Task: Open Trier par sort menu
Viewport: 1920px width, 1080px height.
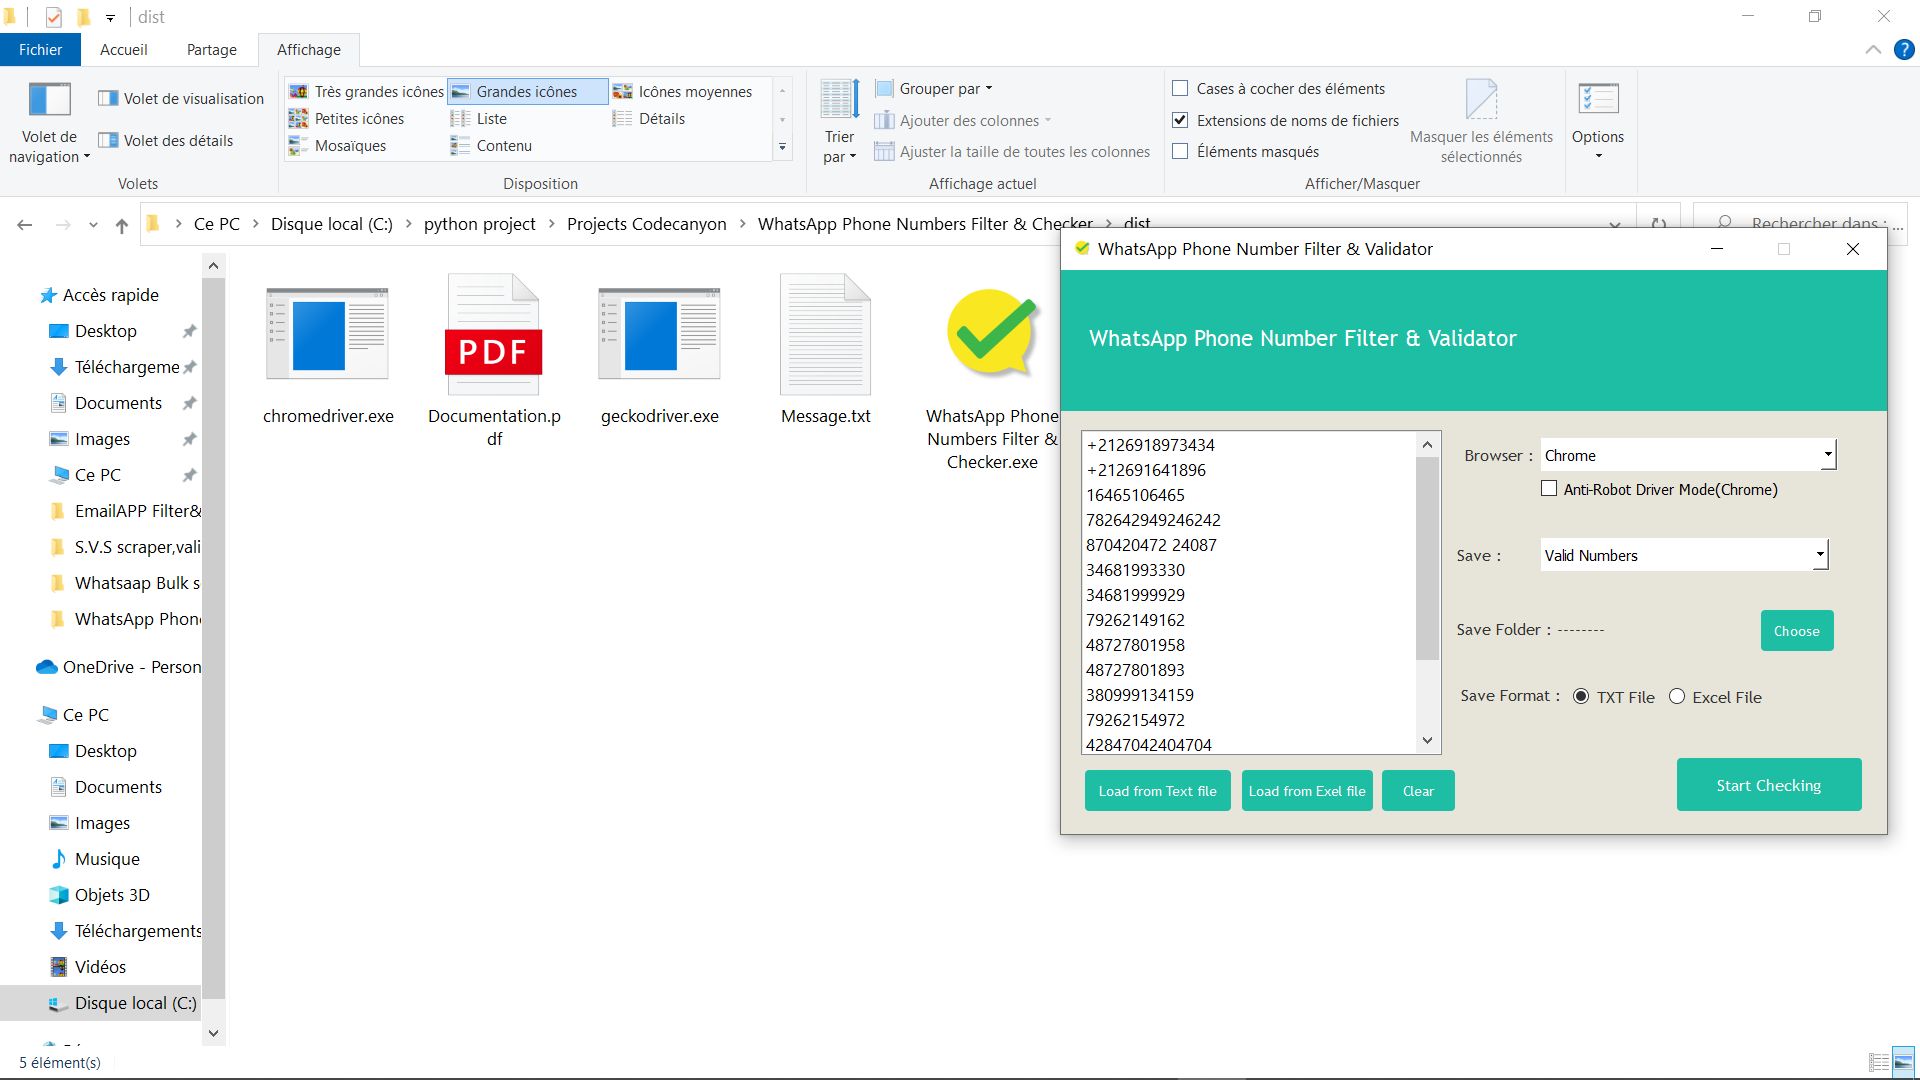Action: [x=839, y=122]
